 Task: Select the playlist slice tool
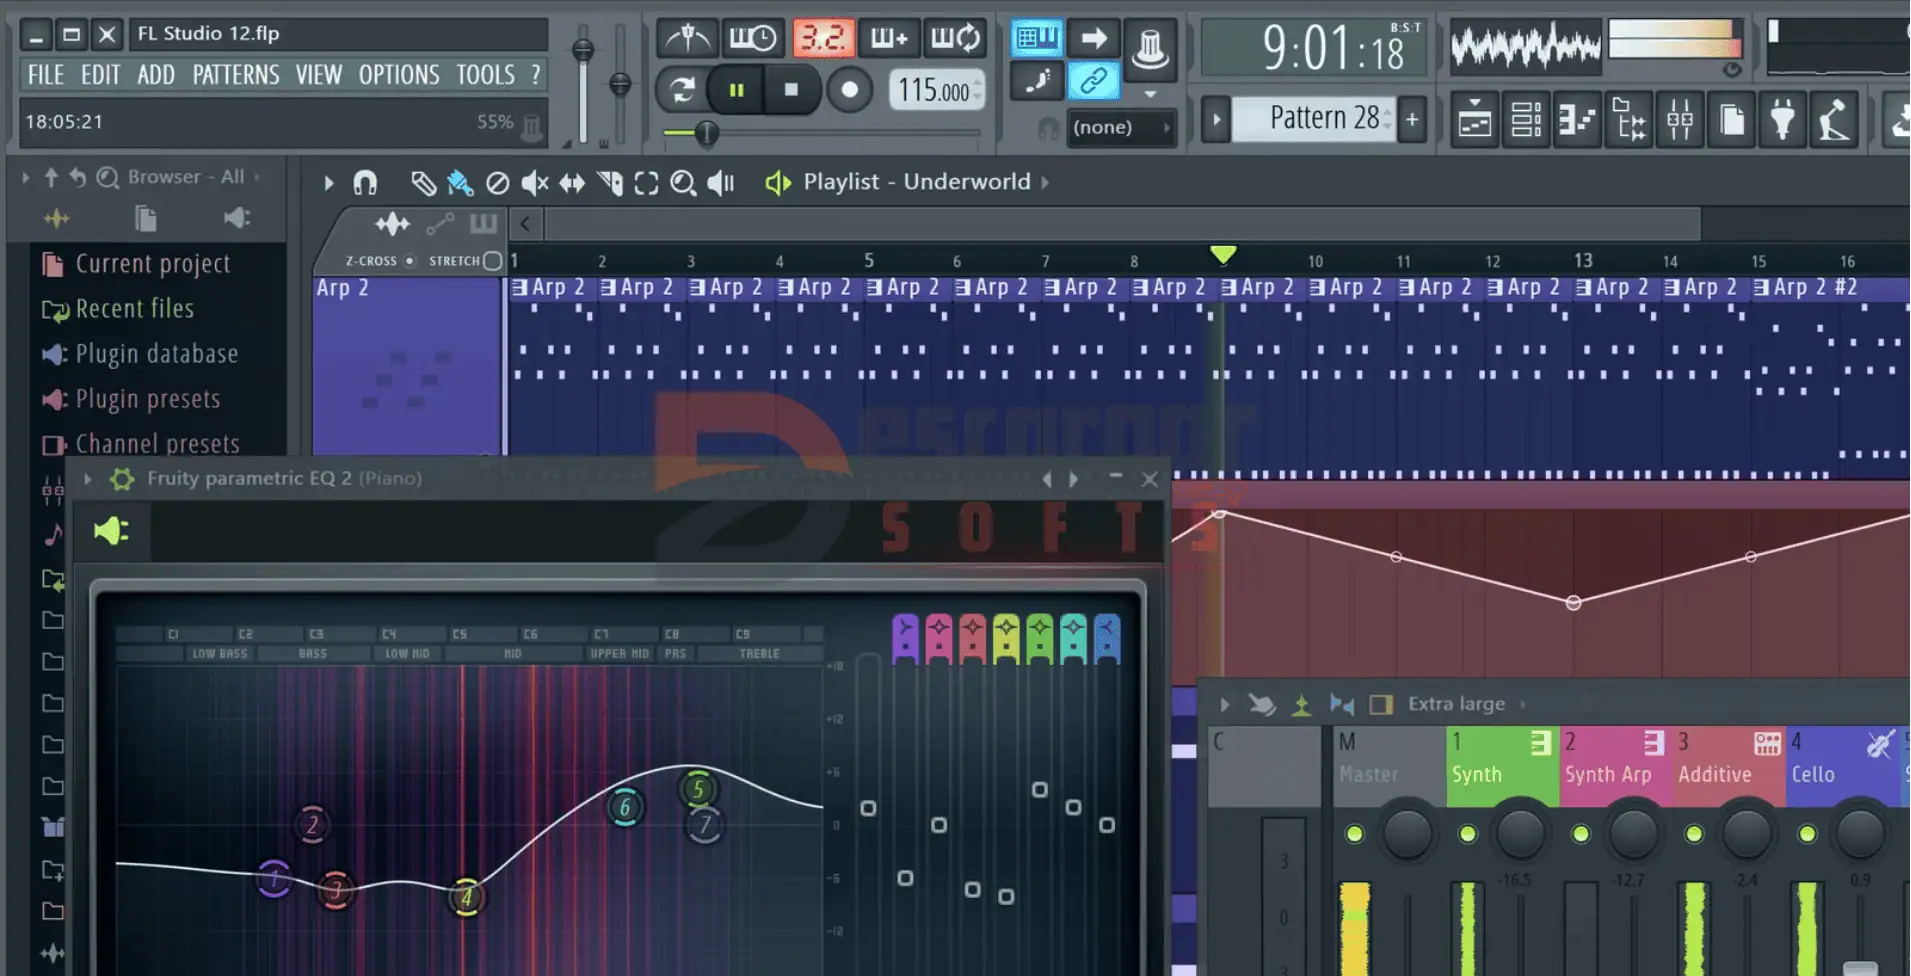609,183
